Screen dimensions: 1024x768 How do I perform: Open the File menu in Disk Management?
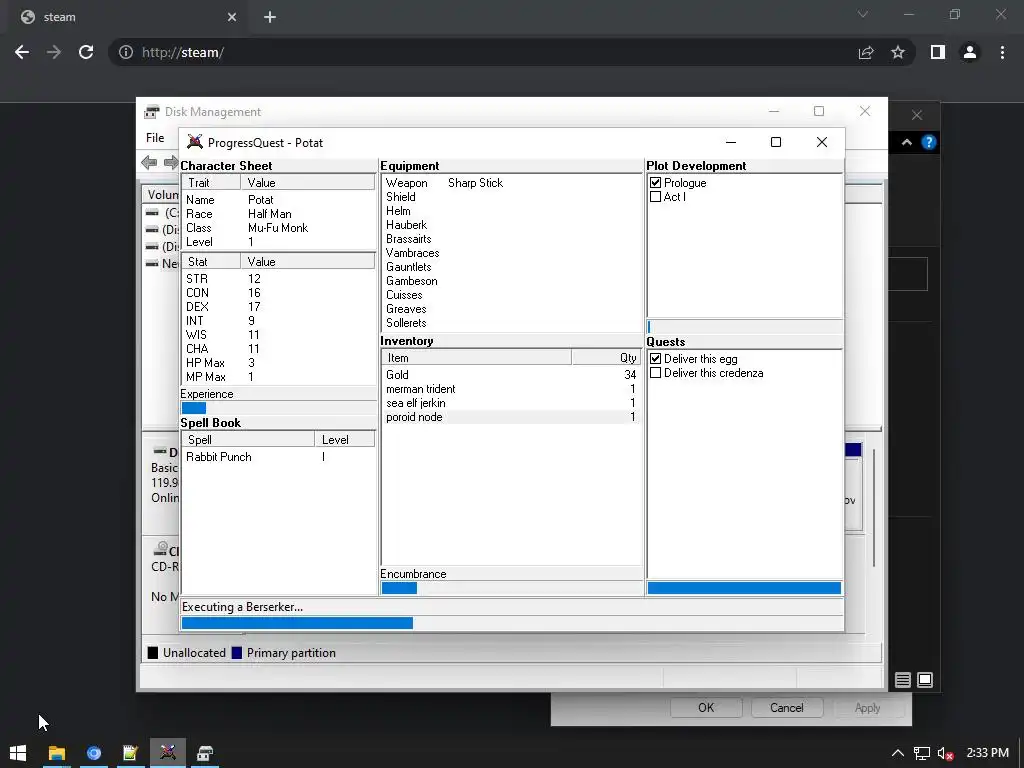[x=155, y=138]
